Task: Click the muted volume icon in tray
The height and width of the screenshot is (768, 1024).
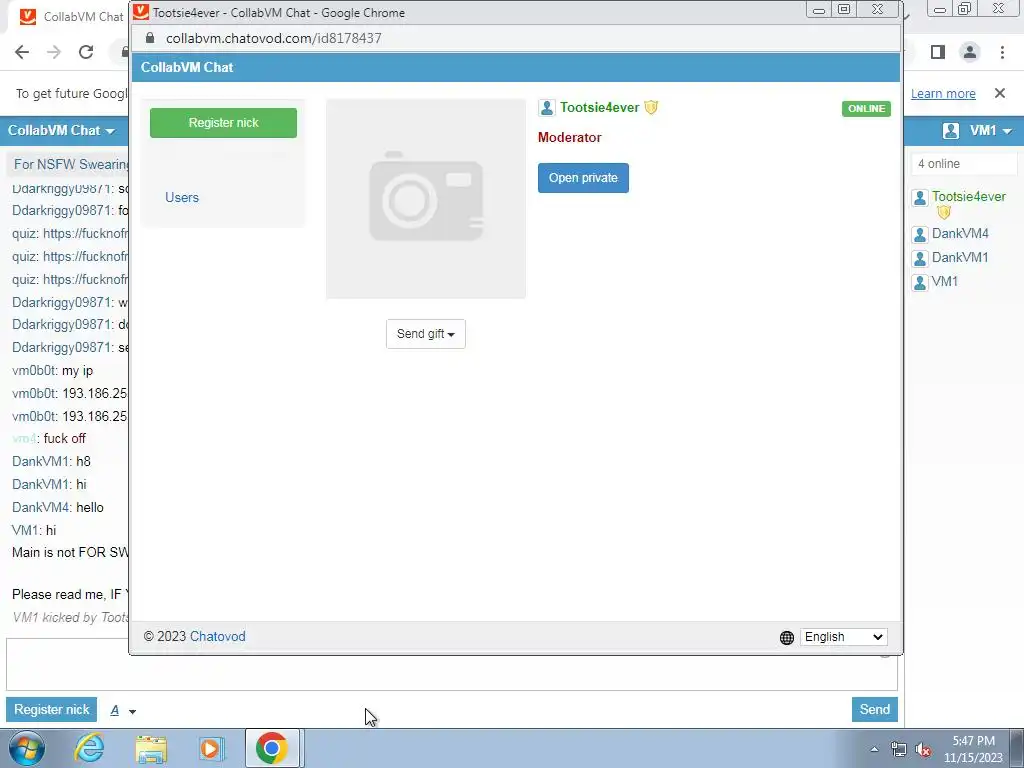Action: tap(923, 750)
